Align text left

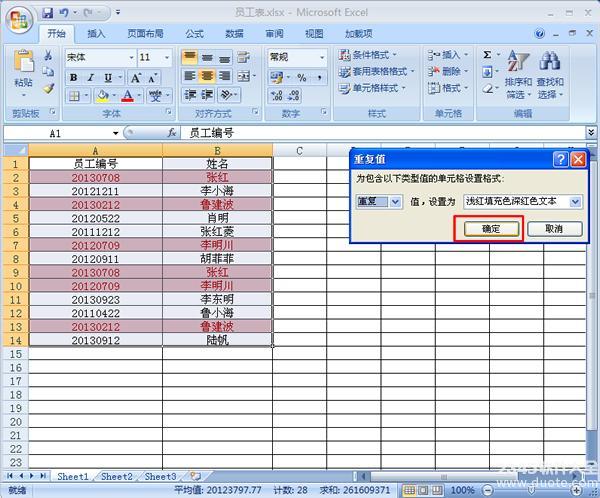[190, 76]
